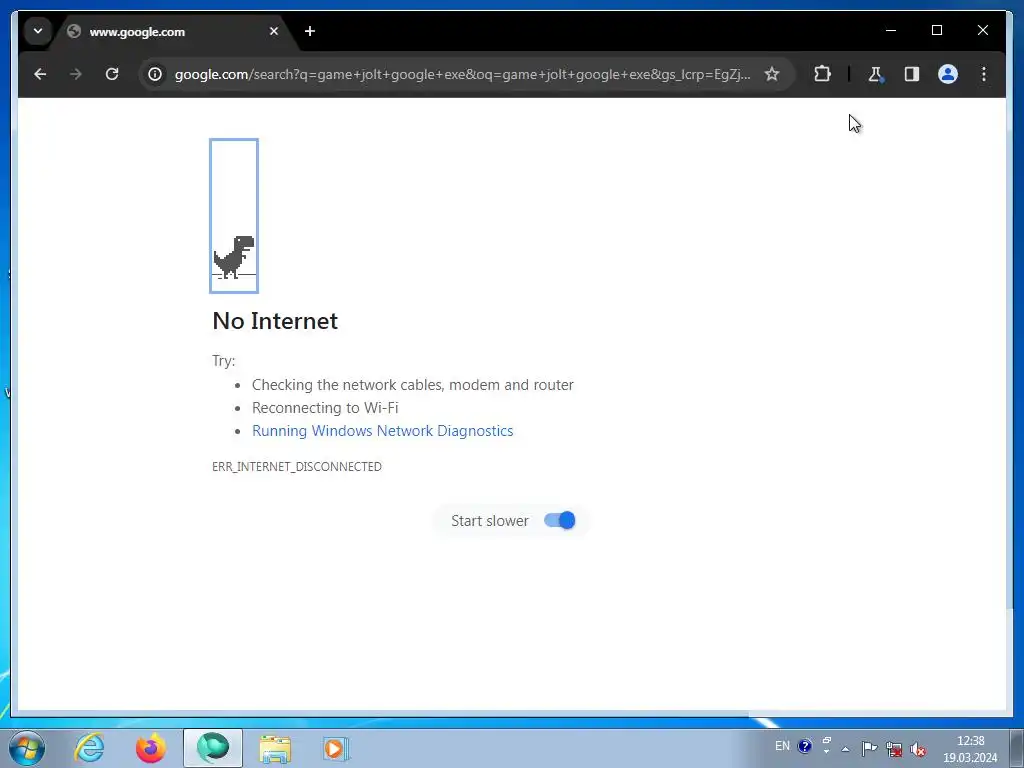Open Chrome's three-dot menu
Image resolution: width=1024 pixels, height=768 pixels.
984,74
